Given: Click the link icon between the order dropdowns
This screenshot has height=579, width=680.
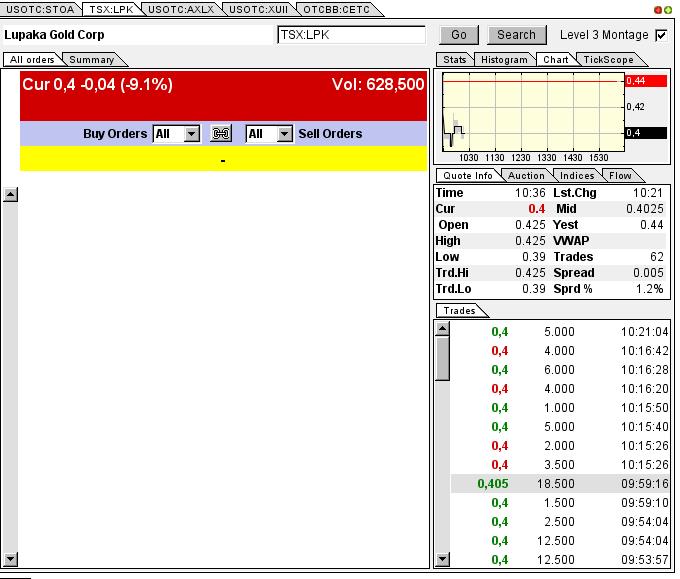Looking at the screenshot, I should [222, 134].
